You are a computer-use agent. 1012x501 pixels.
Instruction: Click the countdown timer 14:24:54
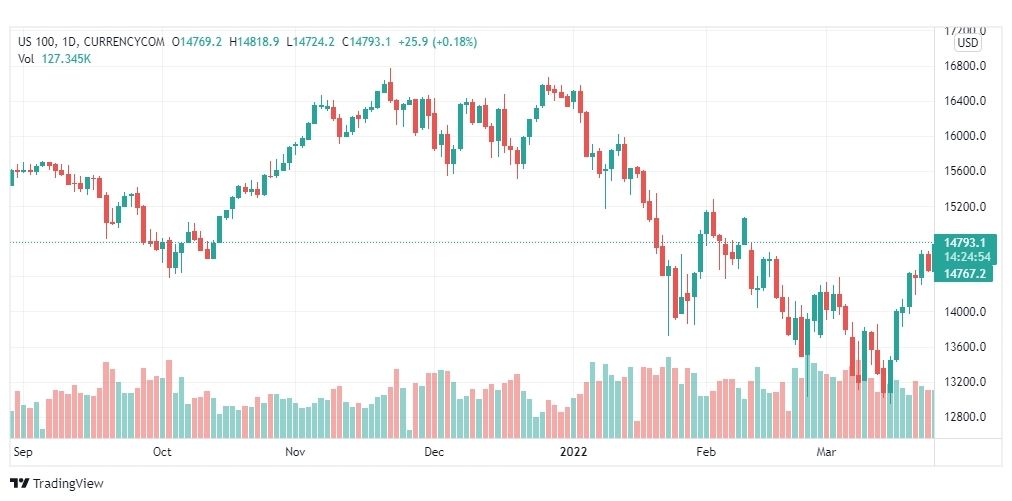[x=967, y=257]
